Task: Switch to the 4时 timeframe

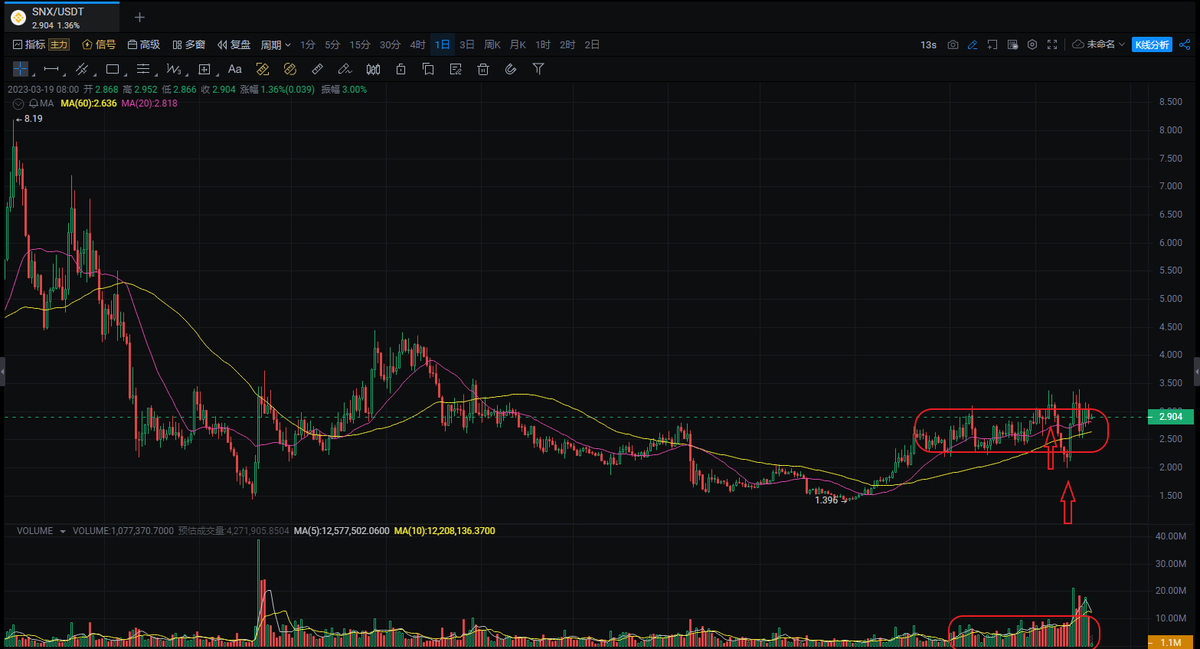Action: [x=417, y=45]
